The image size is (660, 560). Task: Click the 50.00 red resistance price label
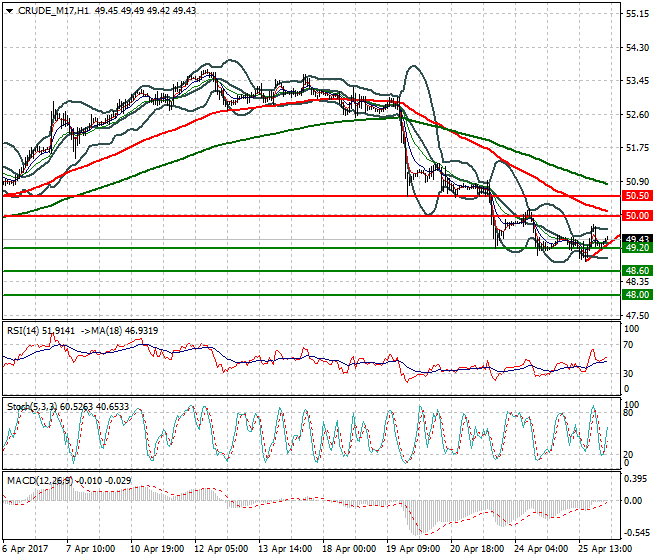(637, 216)
